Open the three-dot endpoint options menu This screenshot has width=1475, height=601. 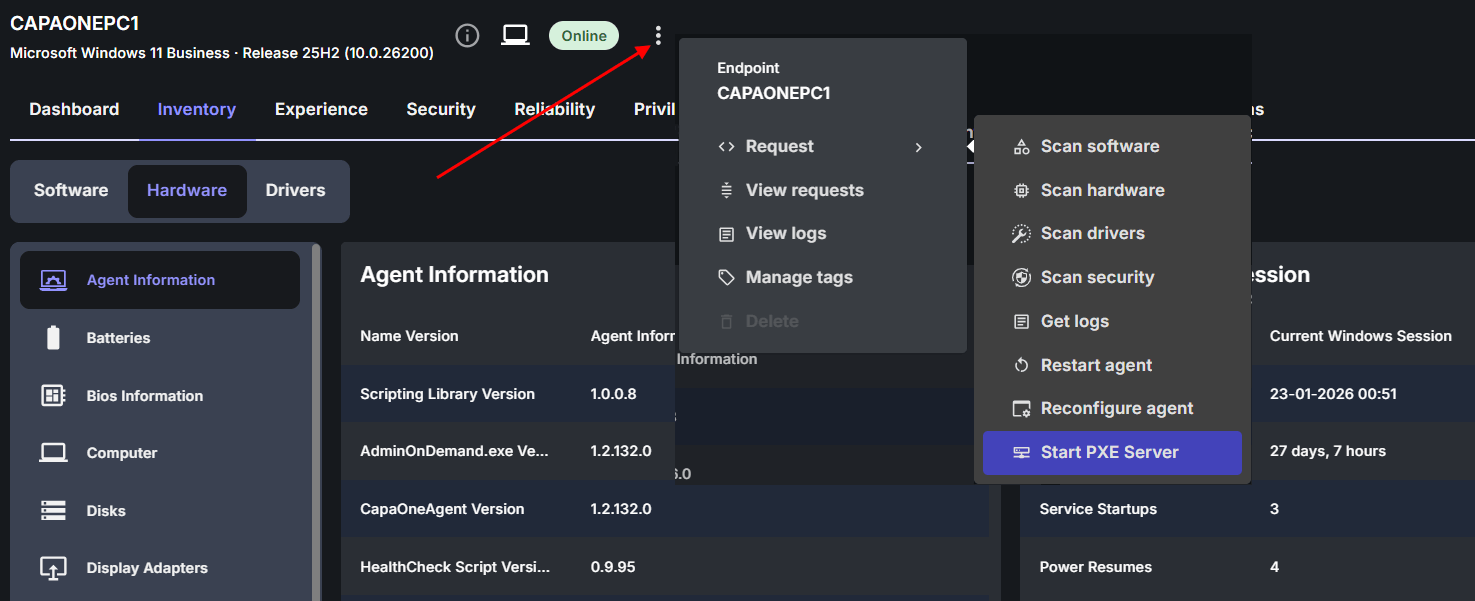658,36
